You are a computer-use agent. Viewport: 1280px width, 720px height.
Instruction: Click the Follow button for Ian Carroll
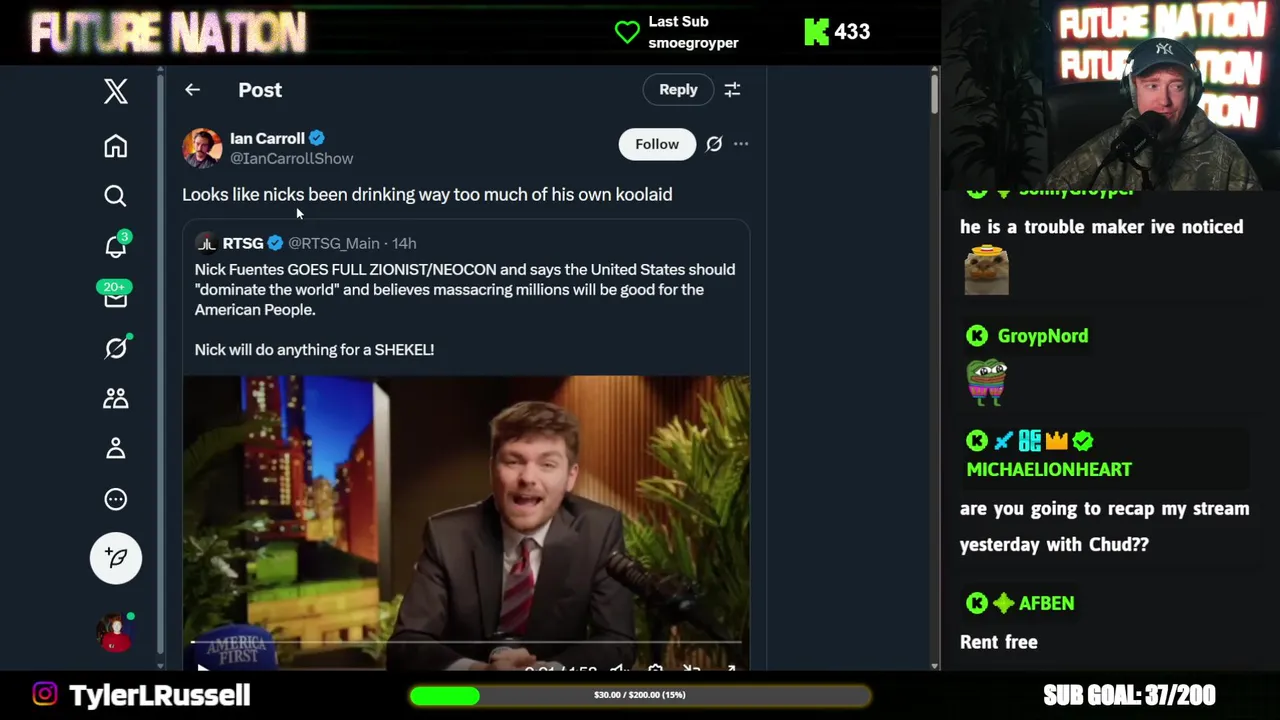click(657, 144)
